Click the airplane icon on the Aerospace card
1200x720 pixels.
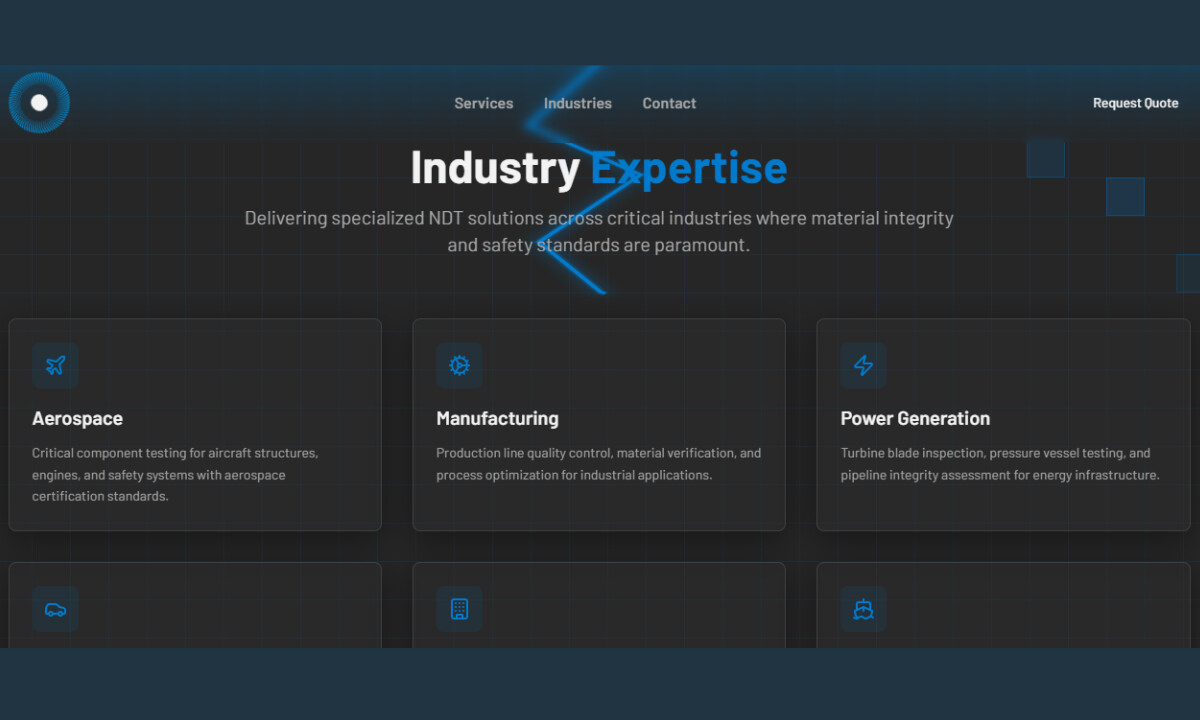point(55,365)
